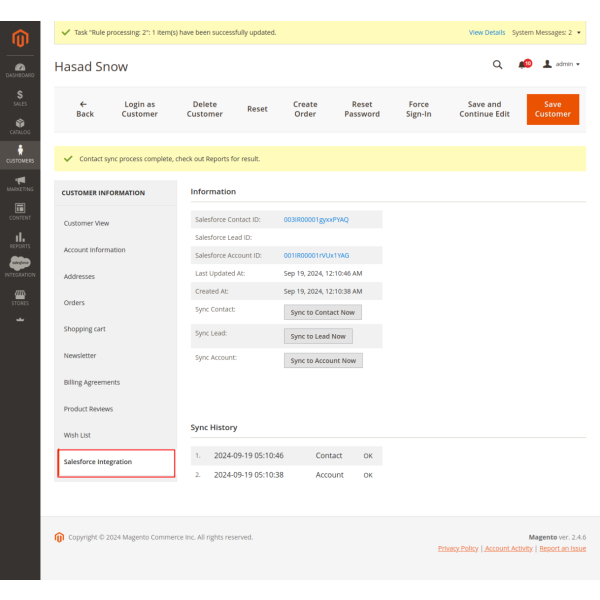
Task: Open the notifications bell icon
Action: [522, 65]
